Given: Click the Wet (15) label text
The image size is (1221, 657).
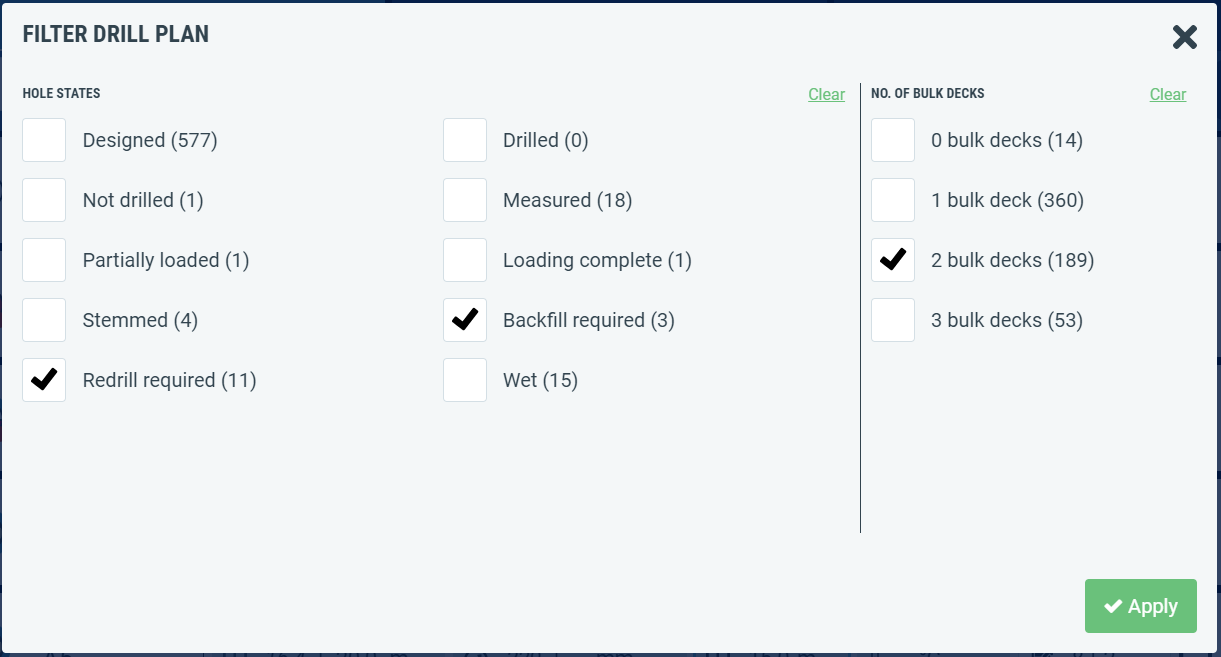Looking at the screenshot, I should tap(541, 380).
